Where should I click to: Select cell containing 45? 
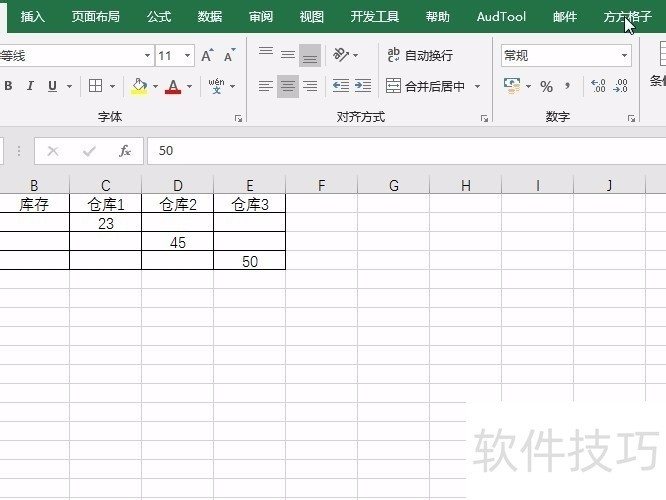tap(178, 243)
